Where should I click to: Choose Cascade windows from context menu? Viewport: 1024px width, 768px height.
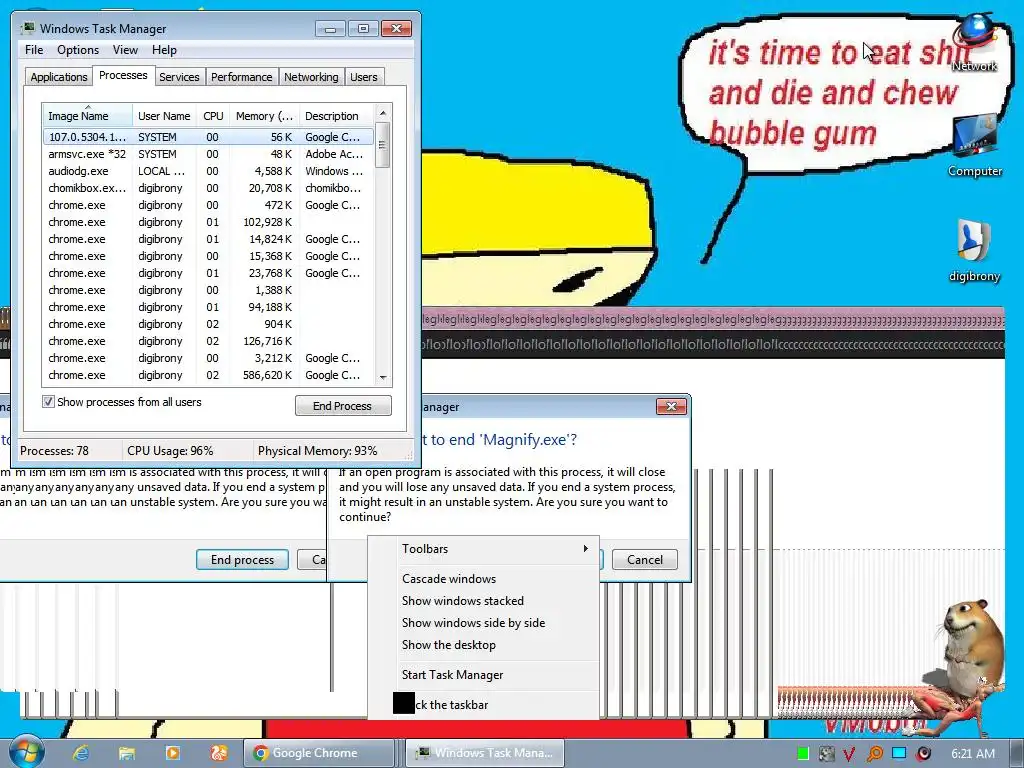[483, 579]
